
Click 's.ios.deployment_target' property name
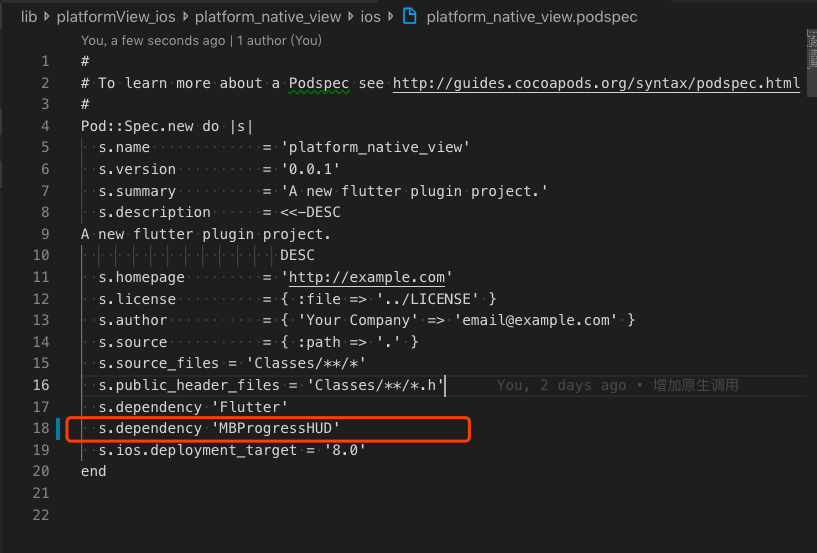[x=197, y=450]
